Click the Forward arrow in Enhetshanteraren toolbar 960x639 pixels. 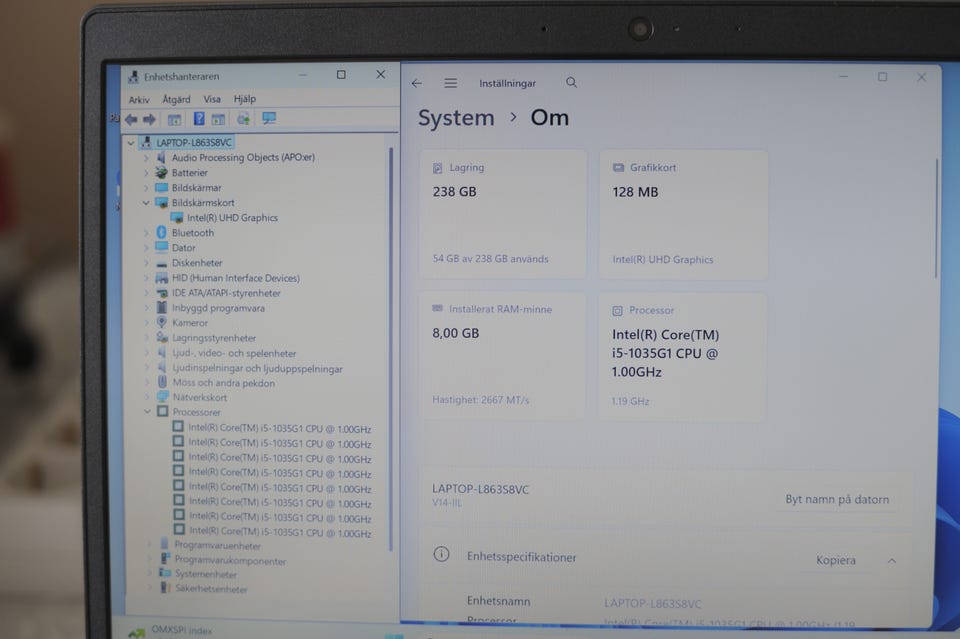149,119
